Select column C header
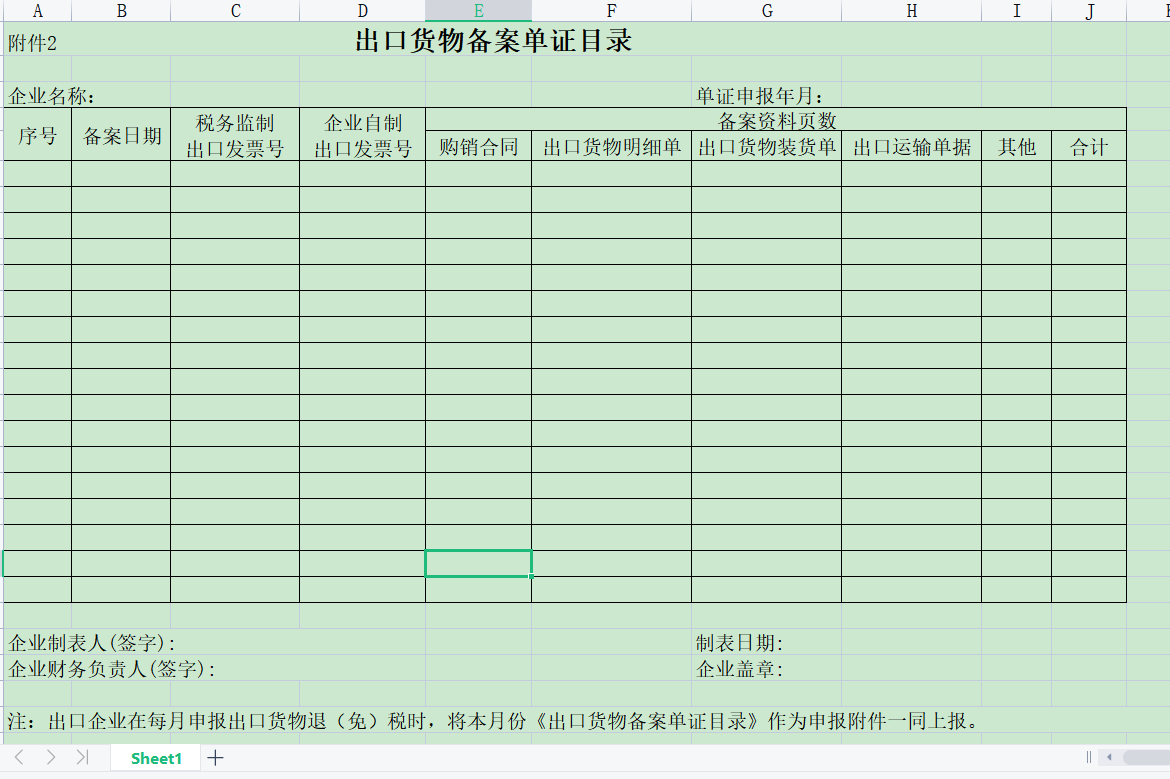 [235, 10]
